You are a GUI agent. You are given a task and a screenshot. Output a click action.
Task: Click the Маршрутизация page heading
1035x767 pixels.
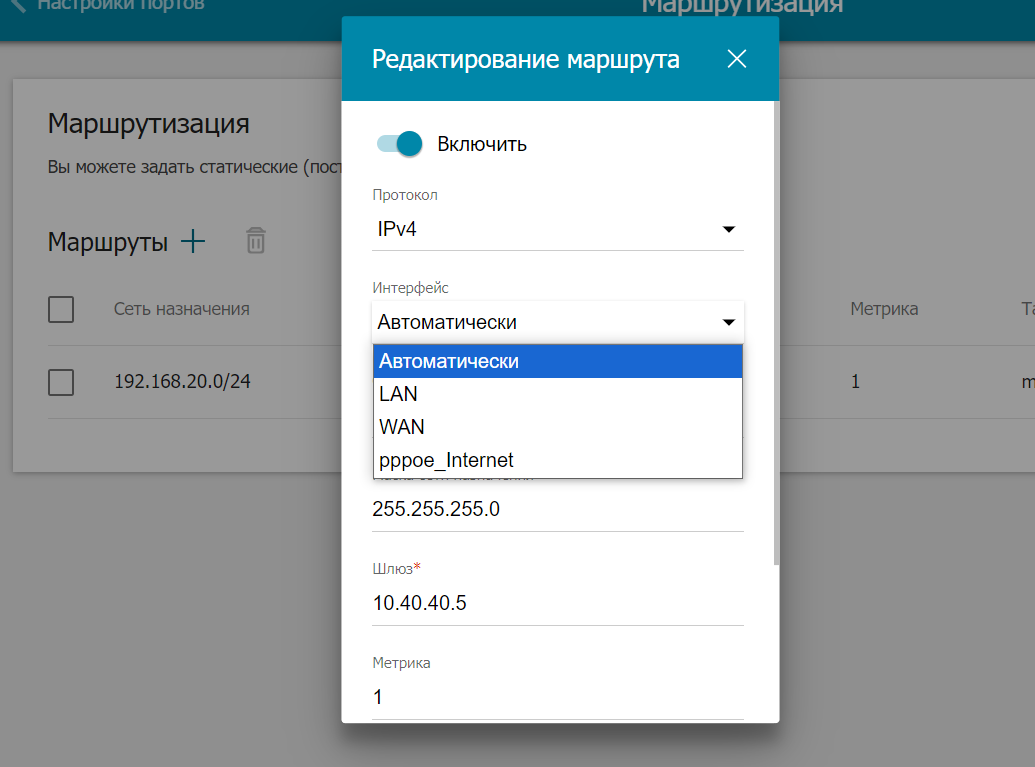[149, 124]
